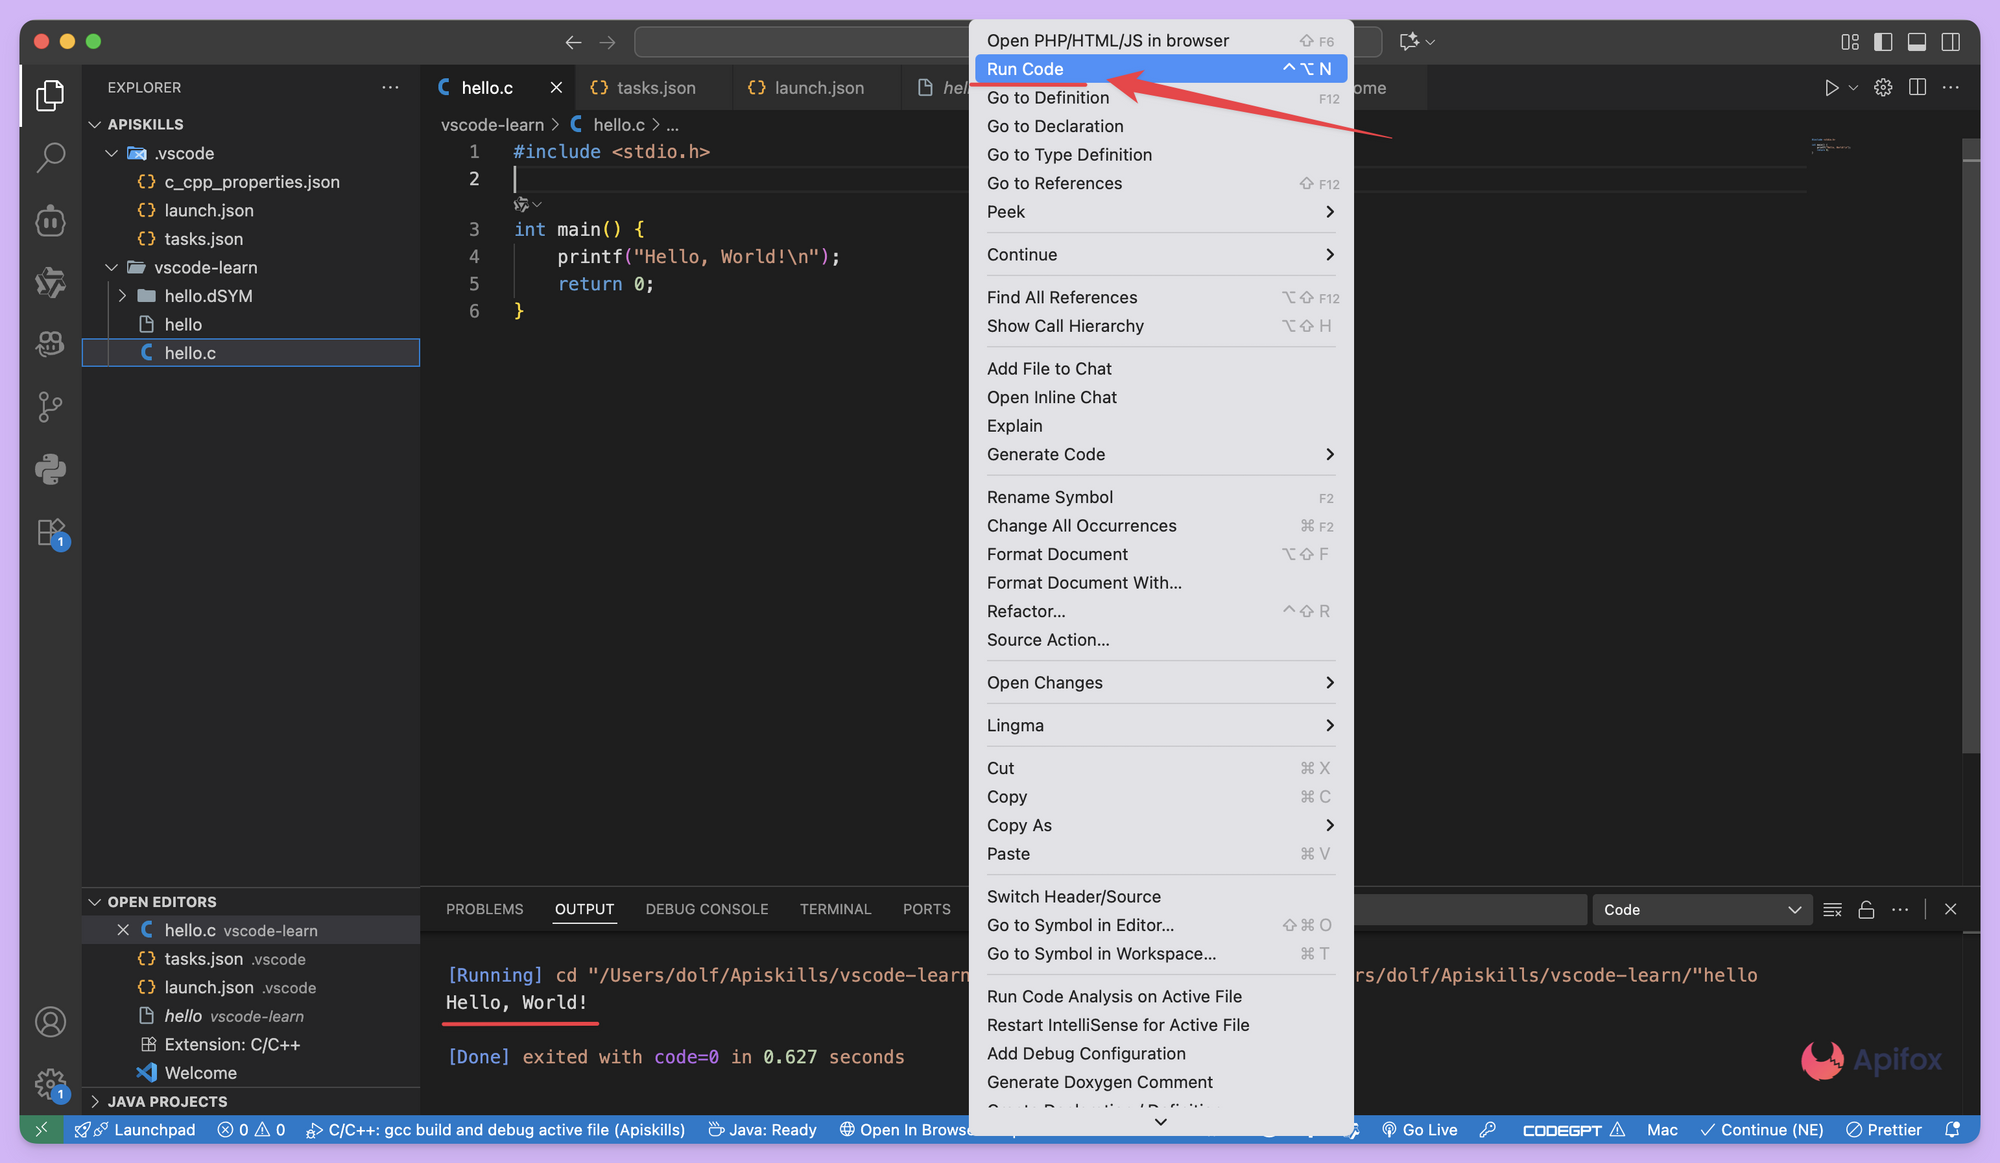Open the Search view in activity bar

(50, 157)
